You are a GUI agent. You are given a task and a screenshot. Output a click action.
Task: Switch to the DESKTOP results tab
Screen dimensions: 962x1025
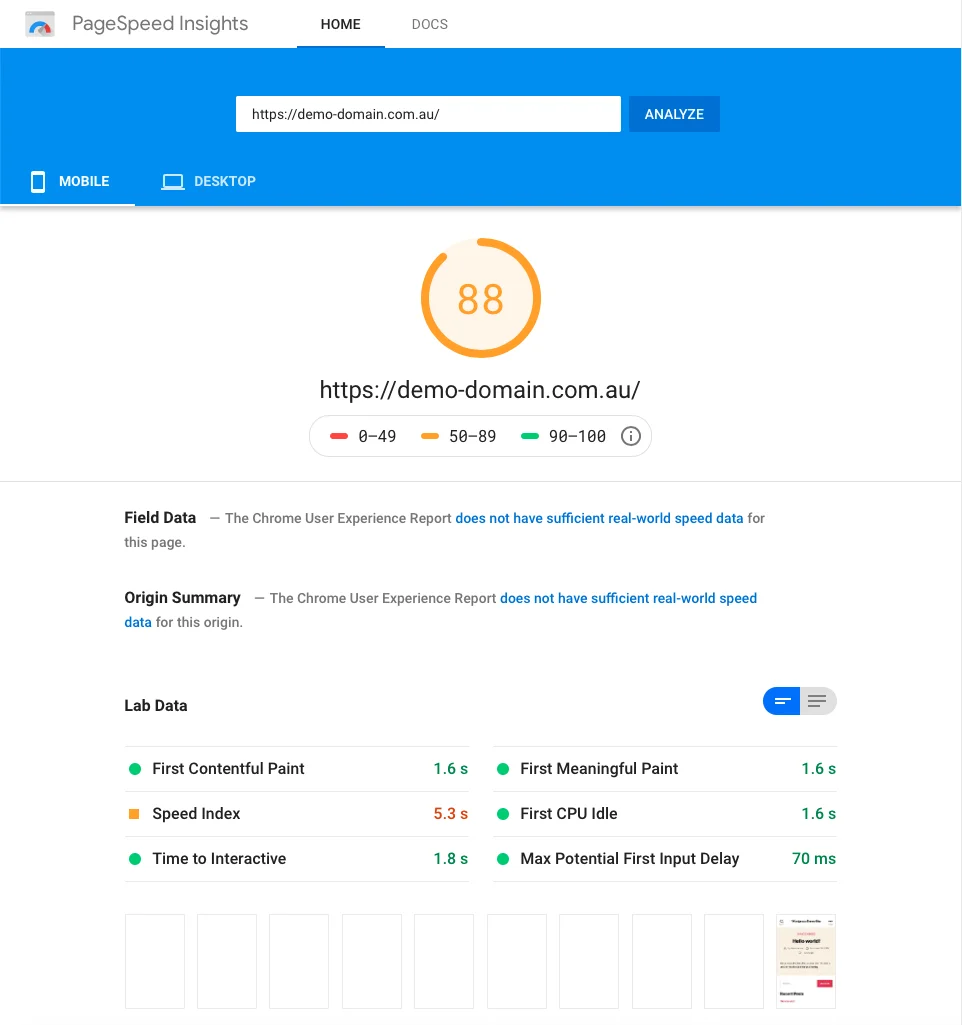(x=209, y=182)
